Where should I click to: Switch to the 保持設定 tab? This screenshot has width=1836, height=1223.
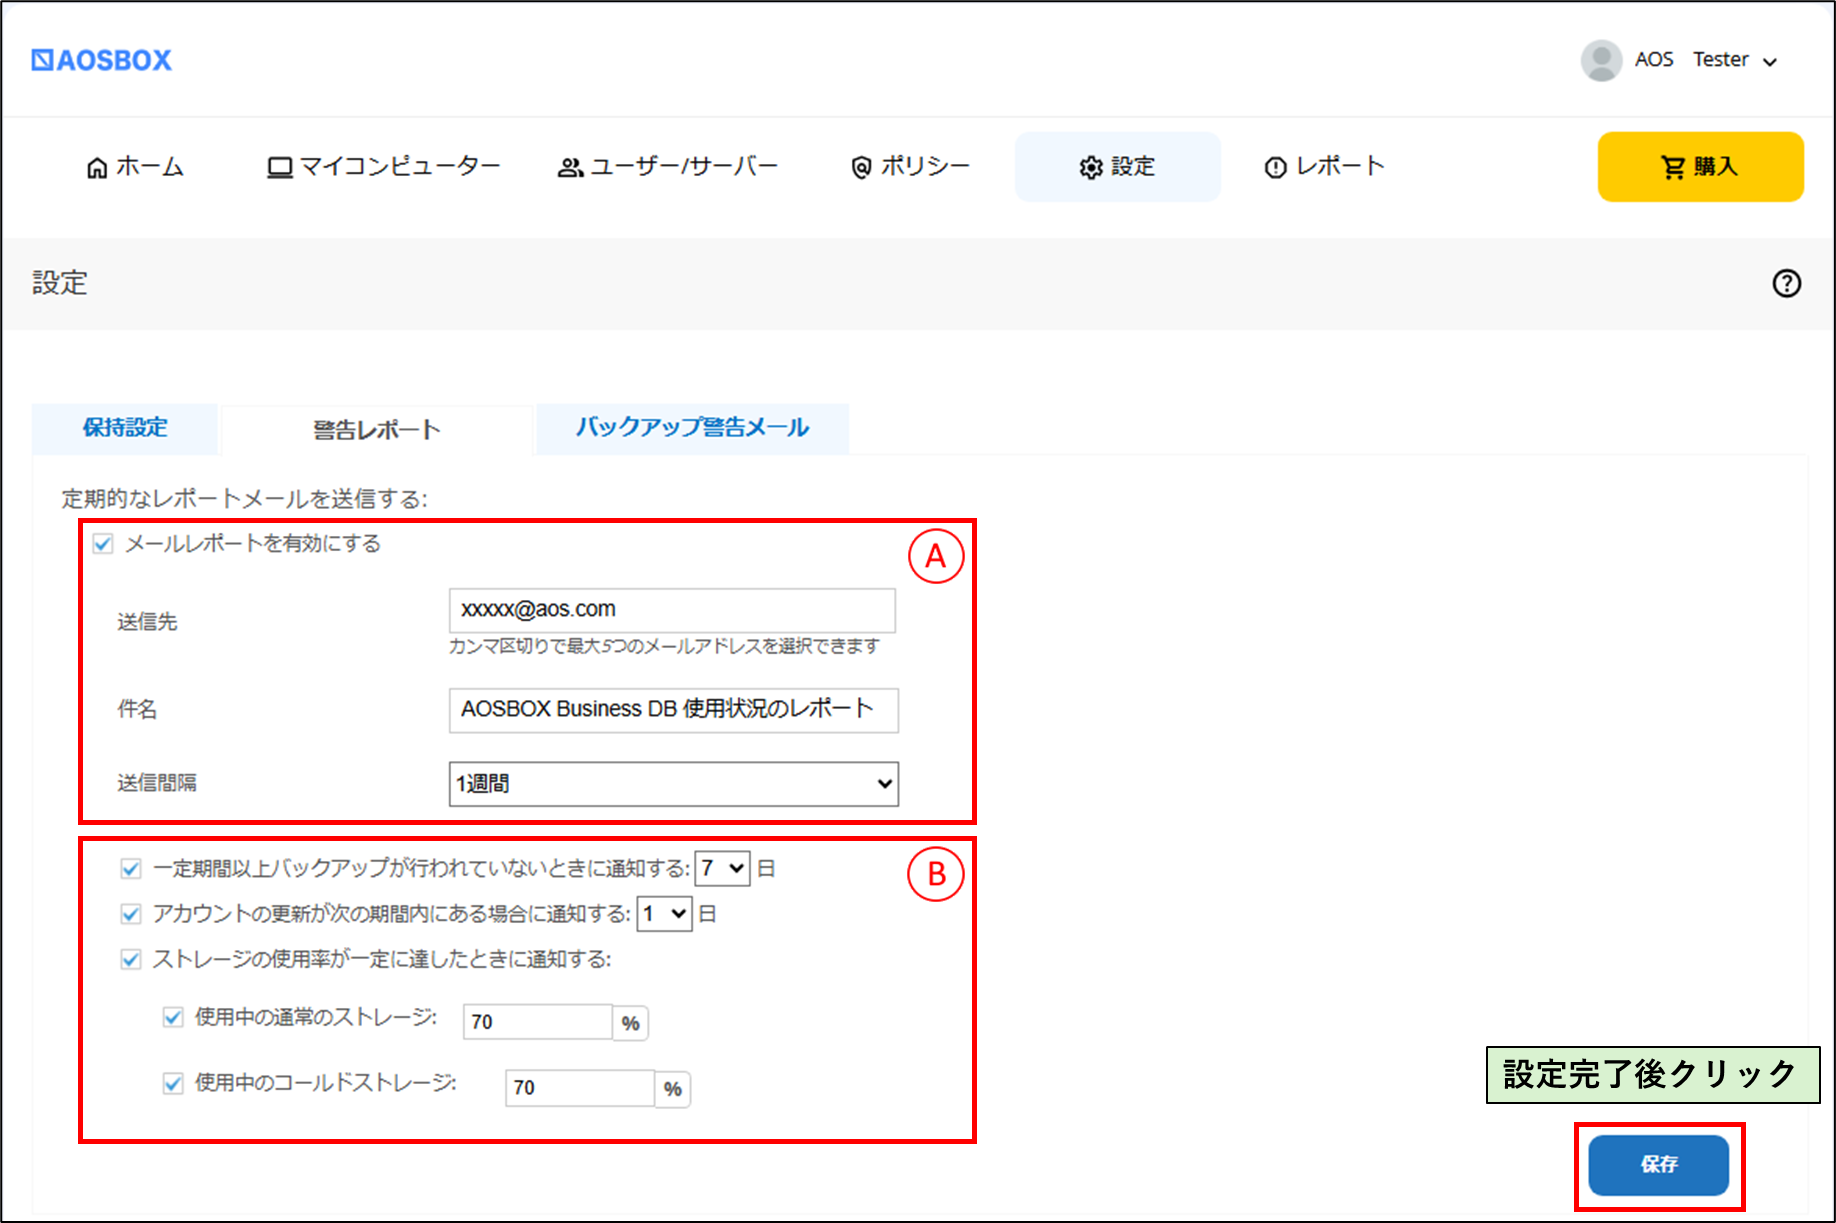[x=125, y=428]
